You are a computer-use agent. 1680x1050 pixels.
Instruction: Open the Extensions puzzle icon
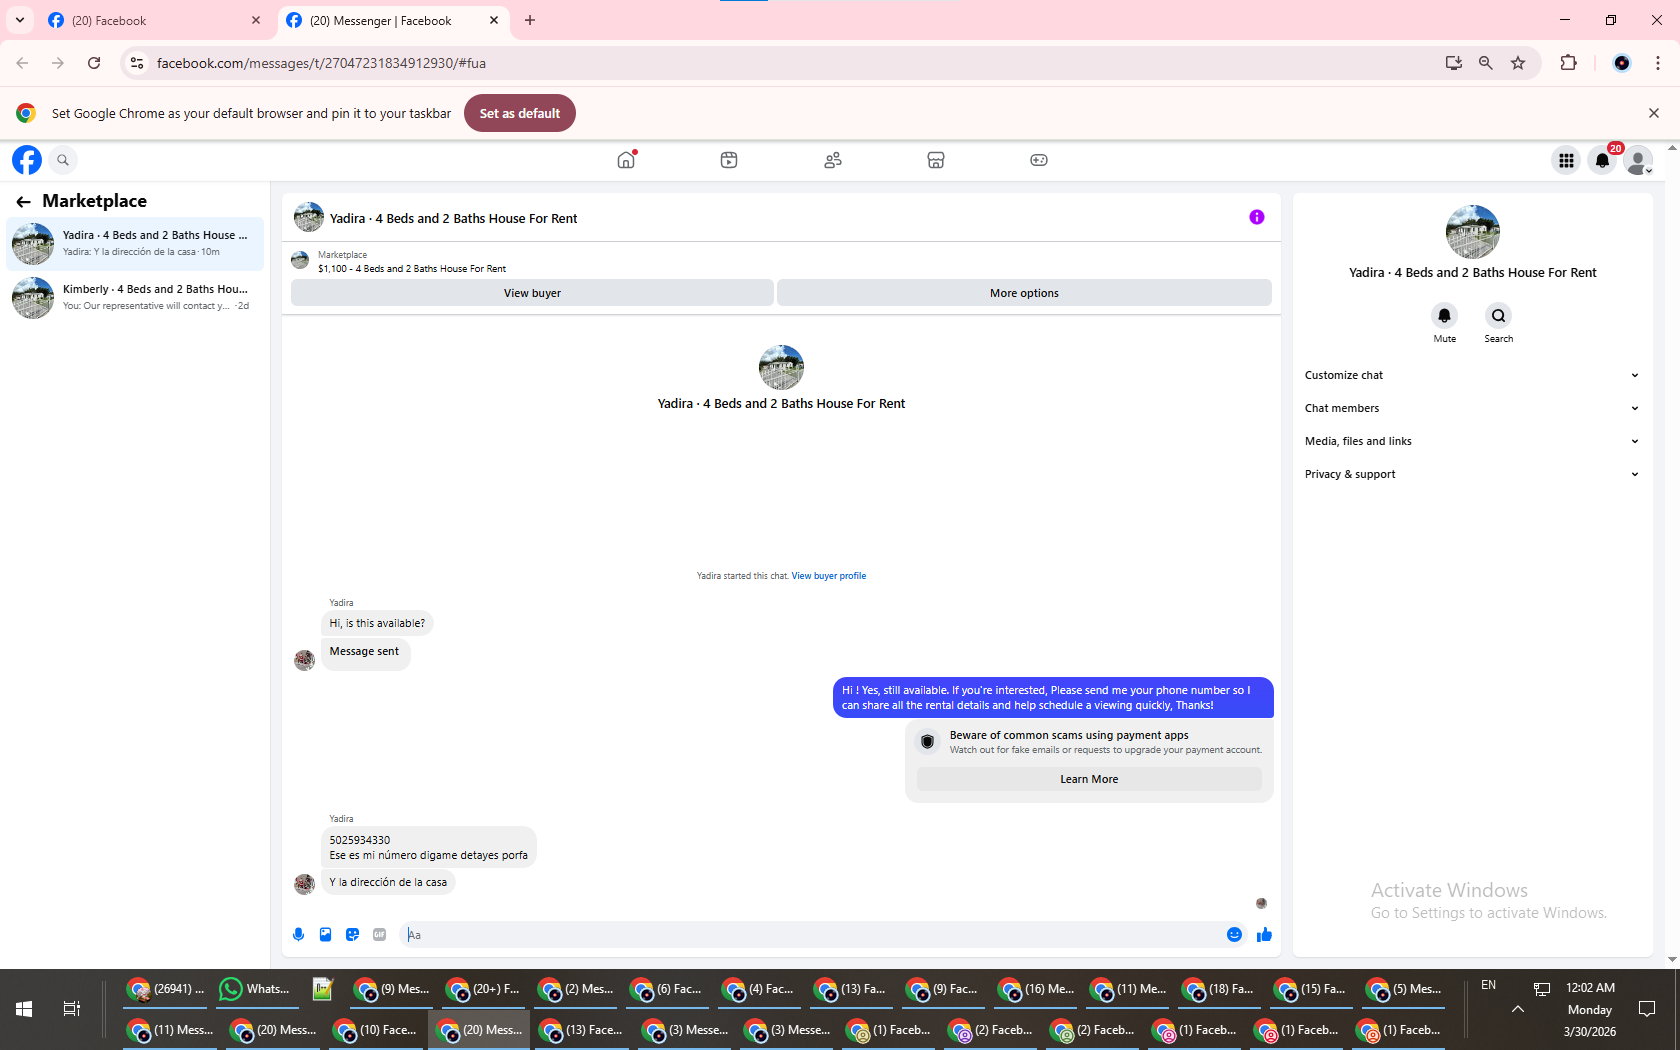point(1568,63)
